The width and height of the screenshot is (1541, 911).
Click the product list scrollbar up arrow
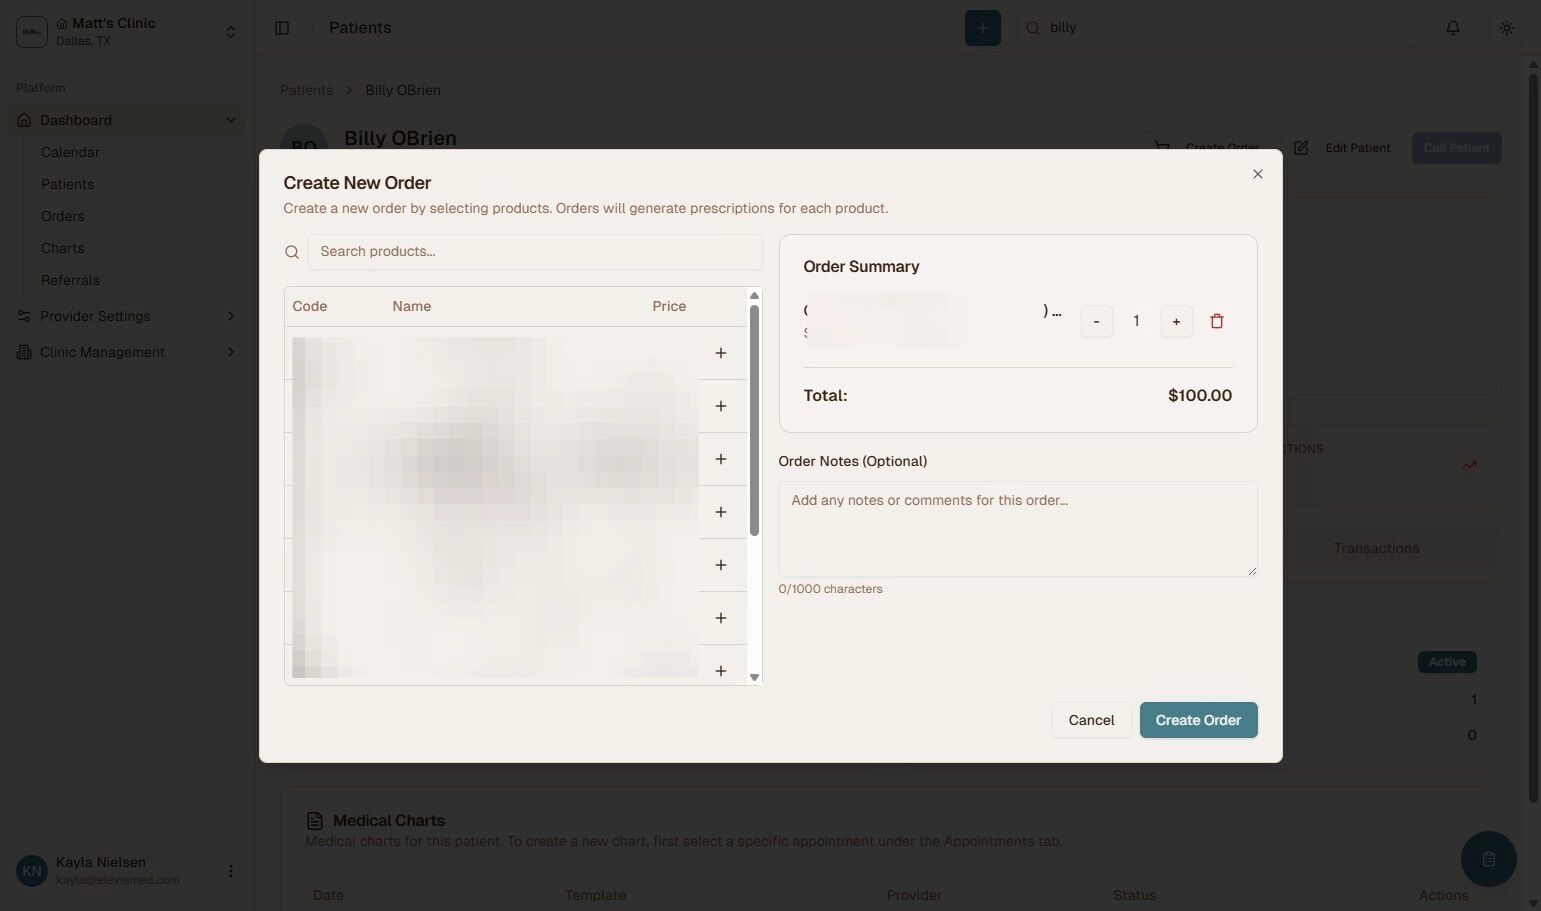755,295
